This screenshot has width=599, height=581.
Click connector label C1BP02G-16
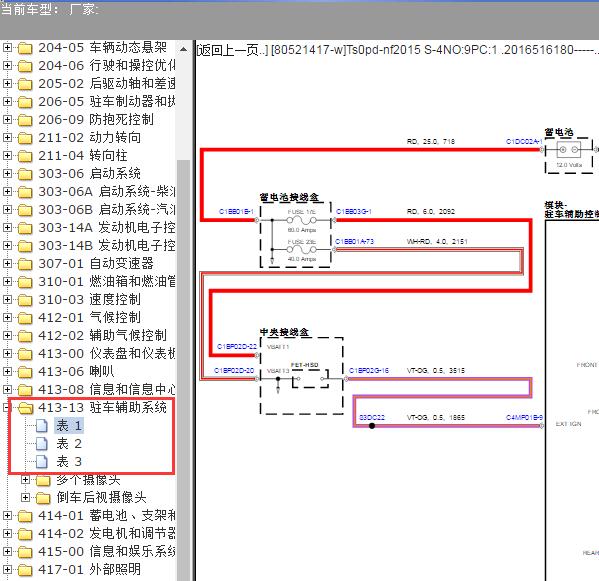point(369,371)
